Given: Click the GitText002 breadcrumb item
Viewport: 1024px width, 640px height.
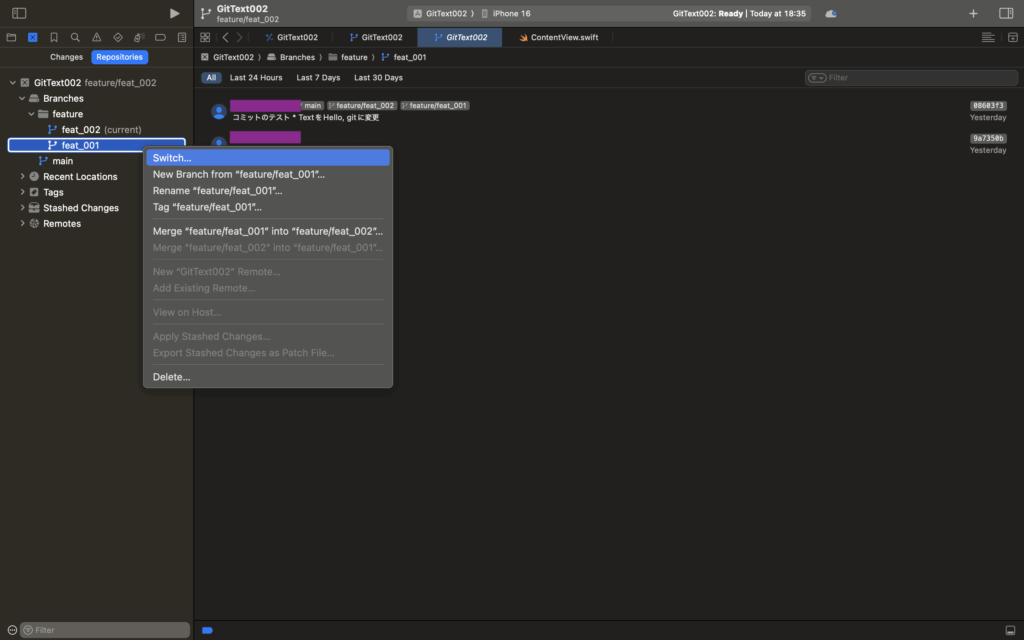Looking at the screenshot, I should point(227,57).
